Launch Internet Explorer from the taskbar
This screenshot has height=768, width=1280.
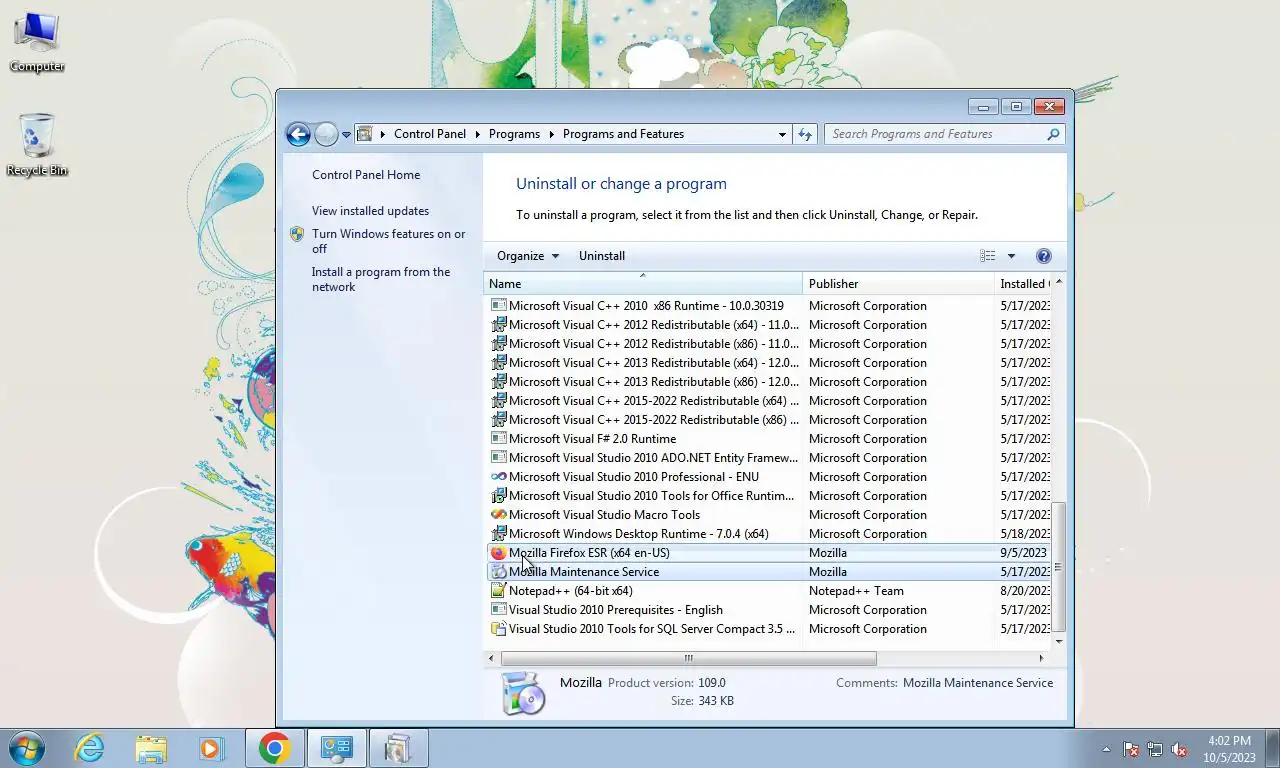(90, 748)
